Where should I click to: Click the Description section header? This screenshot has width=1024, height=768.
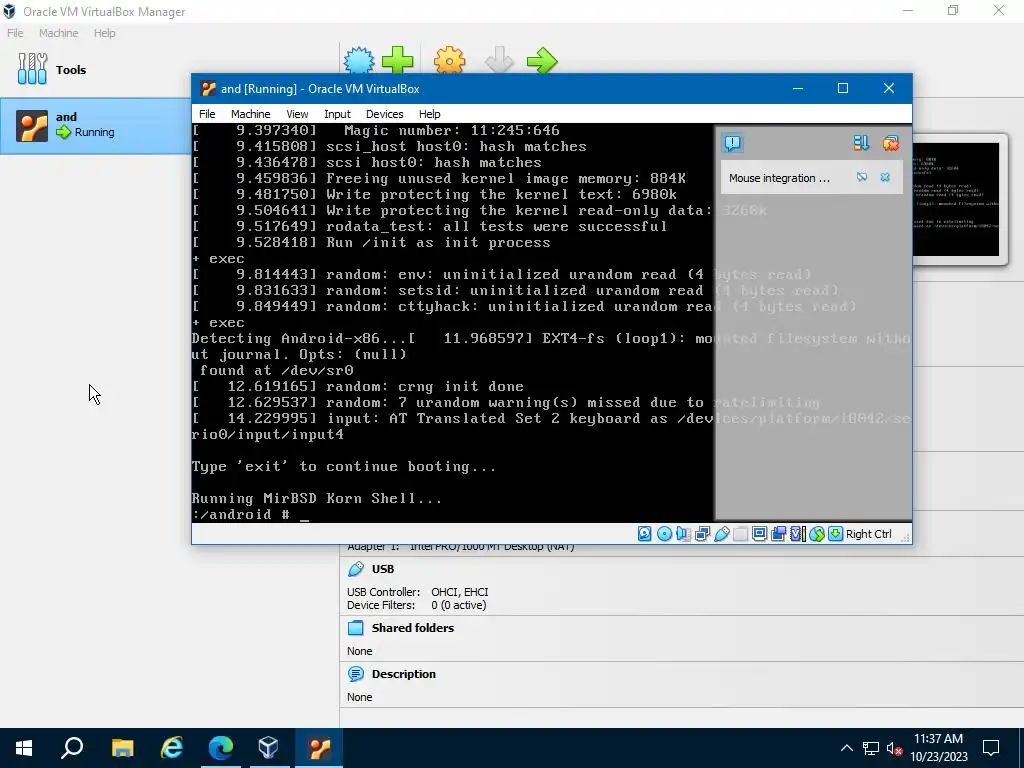click(x=404, y=674)
